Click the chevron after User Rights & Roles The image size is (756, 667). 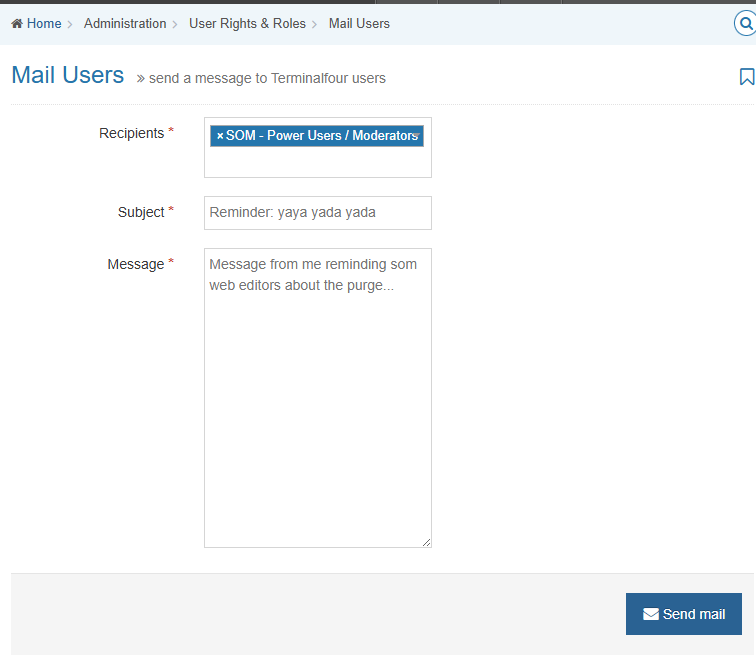pos(315,24)
